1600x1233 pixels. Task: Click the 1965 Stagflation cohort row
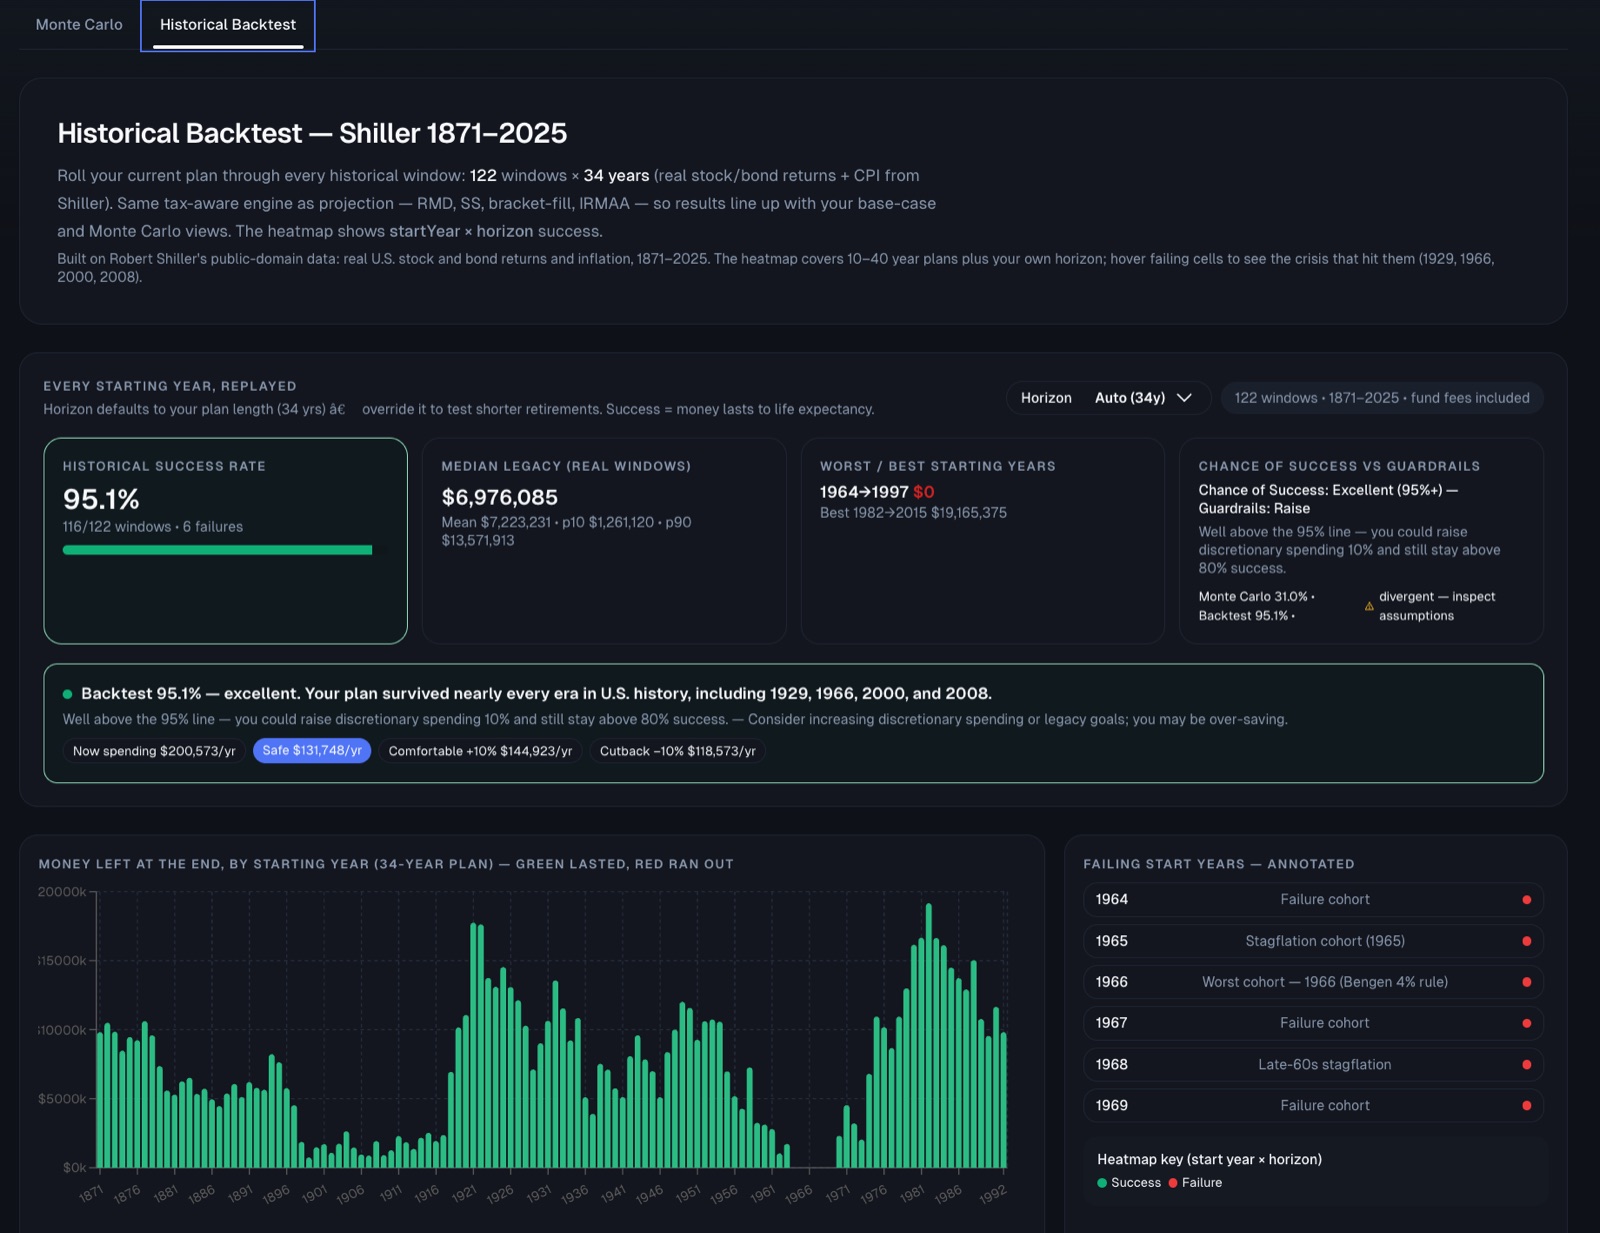[x=1313, y=941]
